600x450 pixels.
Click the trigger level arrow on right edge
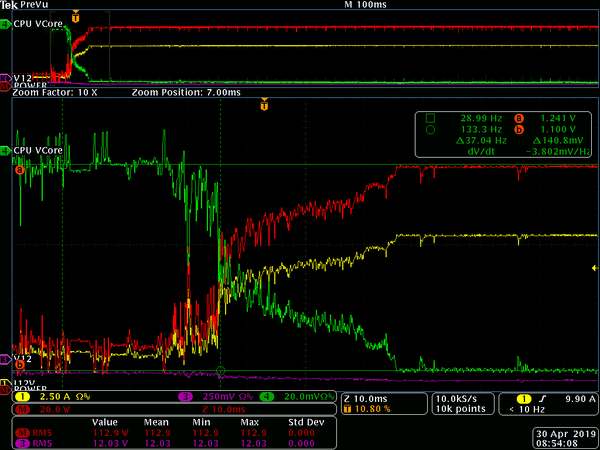(x=595, y=268)
